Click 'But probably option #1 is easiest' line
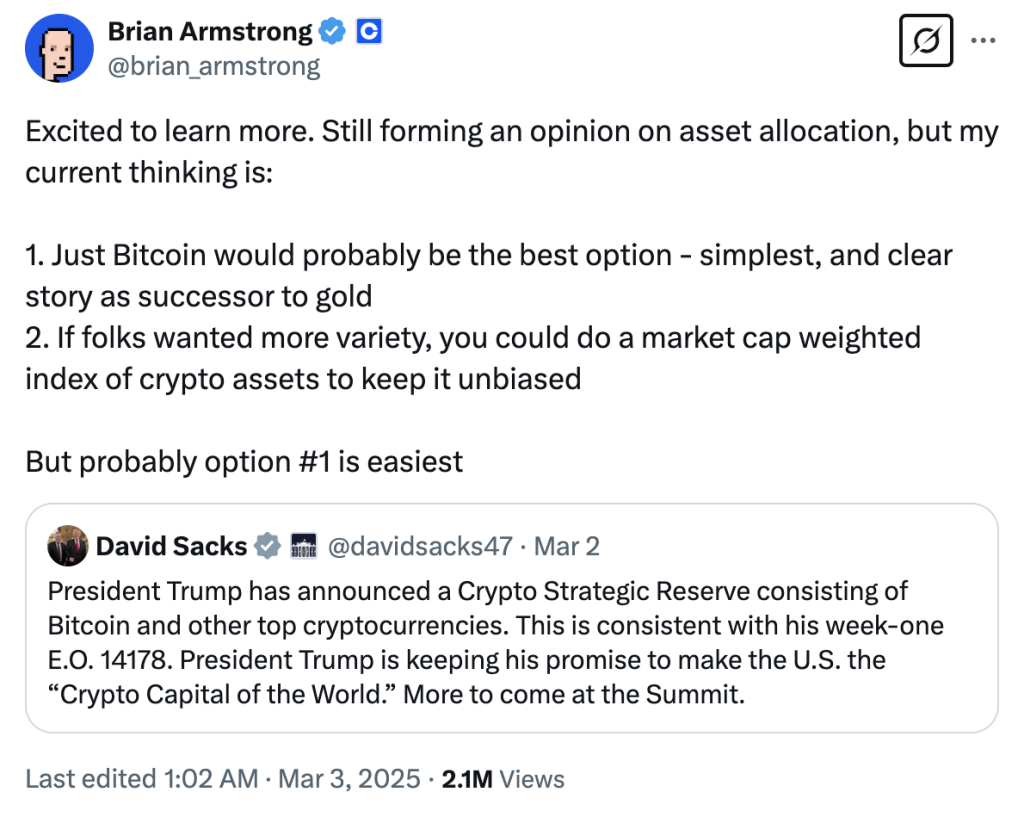The image size is (1024, 823). (x=244, y=462)
